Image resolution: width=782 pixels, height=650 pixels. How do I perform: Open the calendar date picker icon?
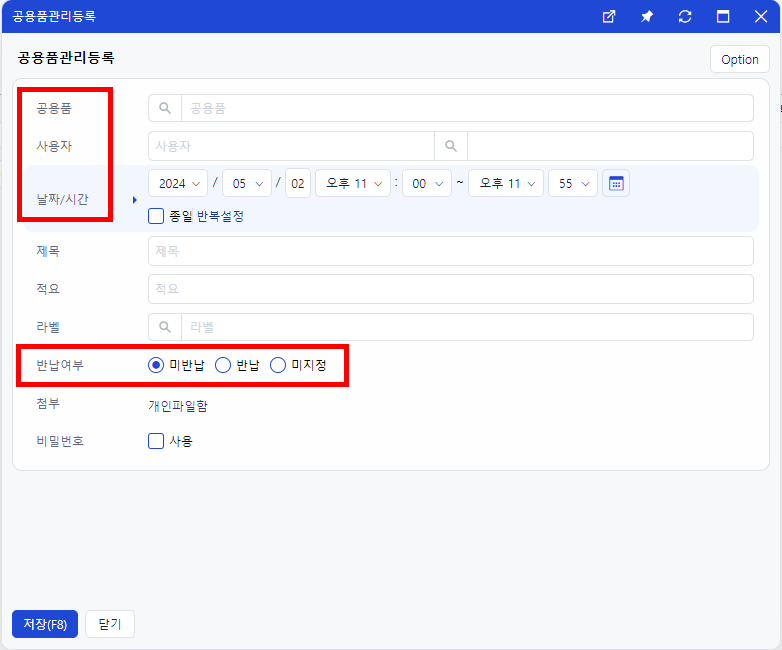point(616,183)
